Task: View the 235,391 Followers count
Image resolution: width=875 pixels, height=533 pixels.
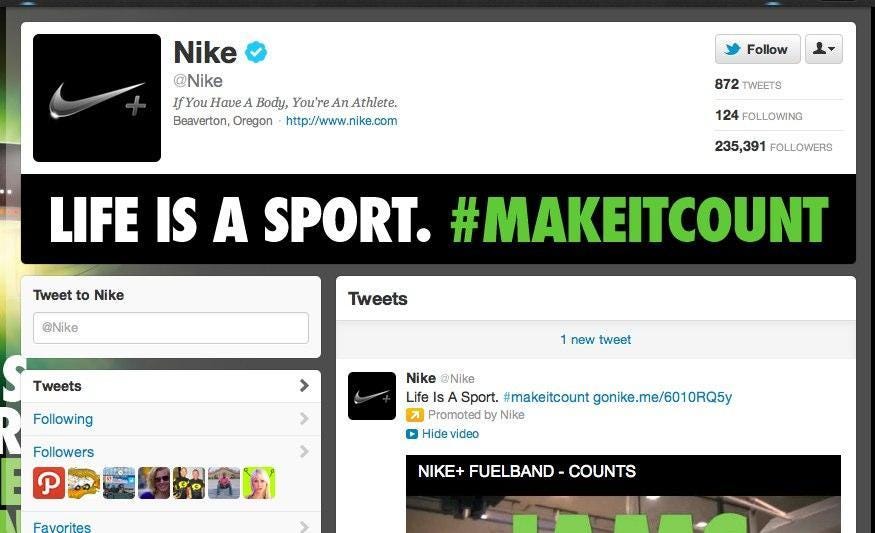Action: (x=773, y=146)
